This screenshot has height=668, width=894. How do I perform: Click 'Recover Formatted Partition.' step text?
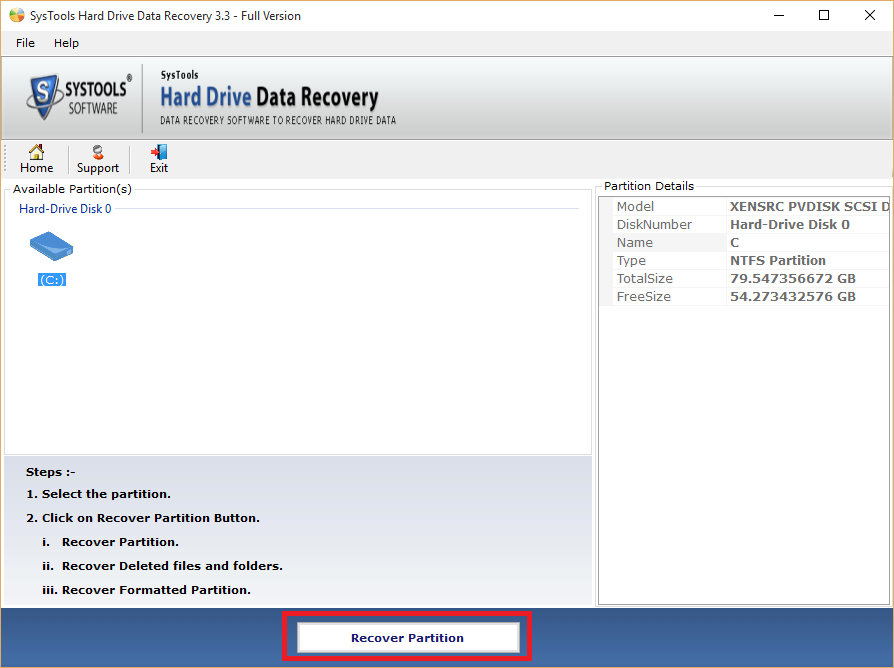(156, 590)
